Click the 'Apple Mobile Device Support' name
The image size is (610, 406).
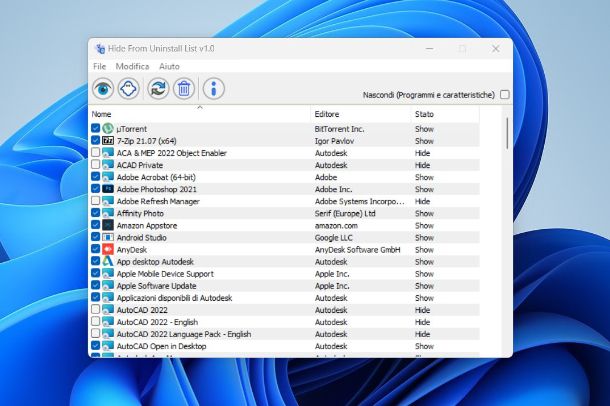(165, 274)
